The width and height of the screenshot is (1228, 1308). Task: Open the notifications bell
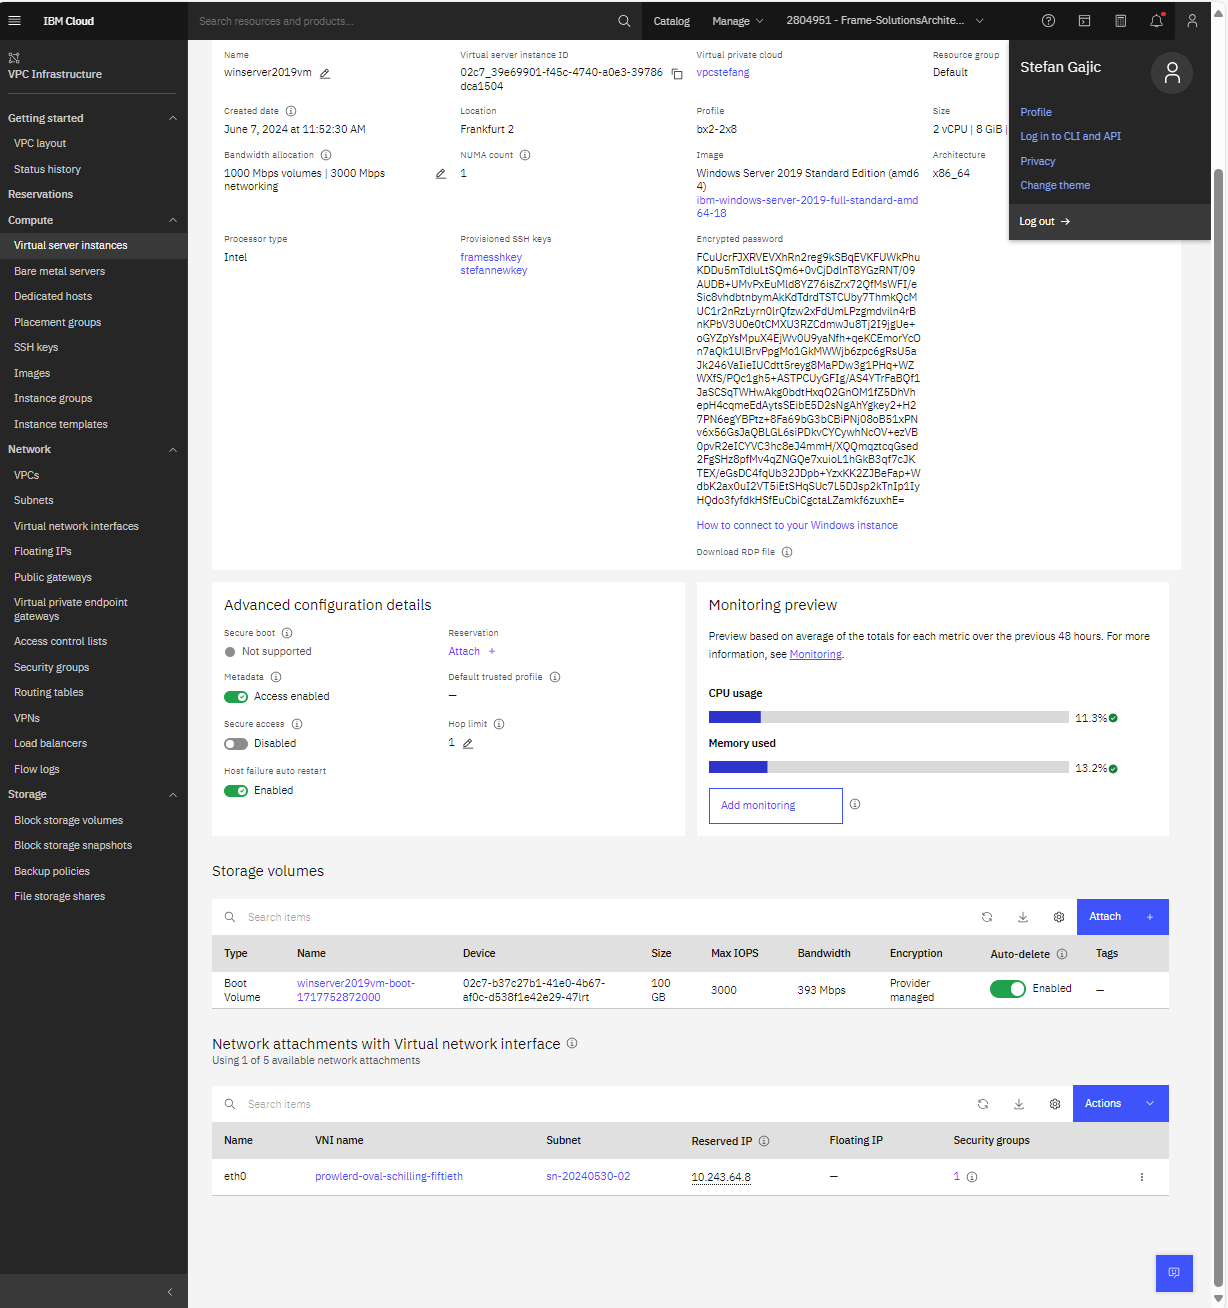pyautogui.click(x=1156, y=20)
